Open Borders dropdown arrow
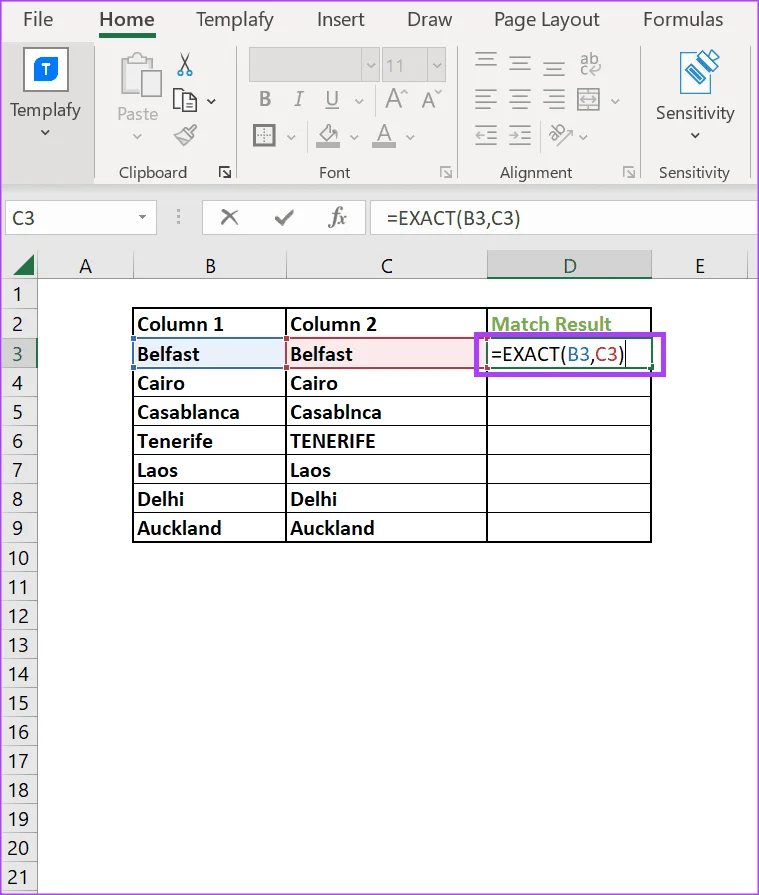This screenshot has height=895, width=759. tap(291, 138)
